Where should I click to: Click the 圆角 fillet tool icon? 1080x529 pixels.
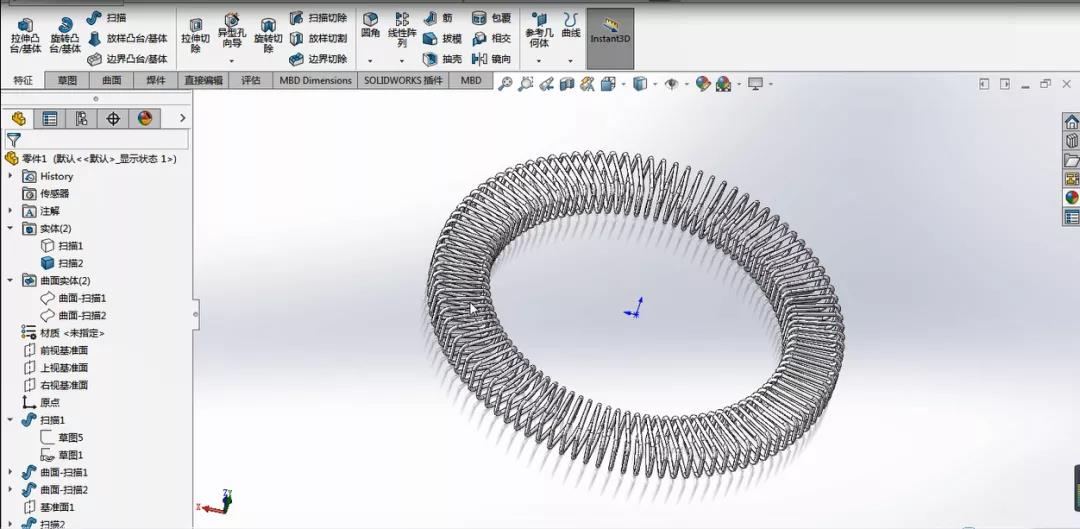coord(370,26)
